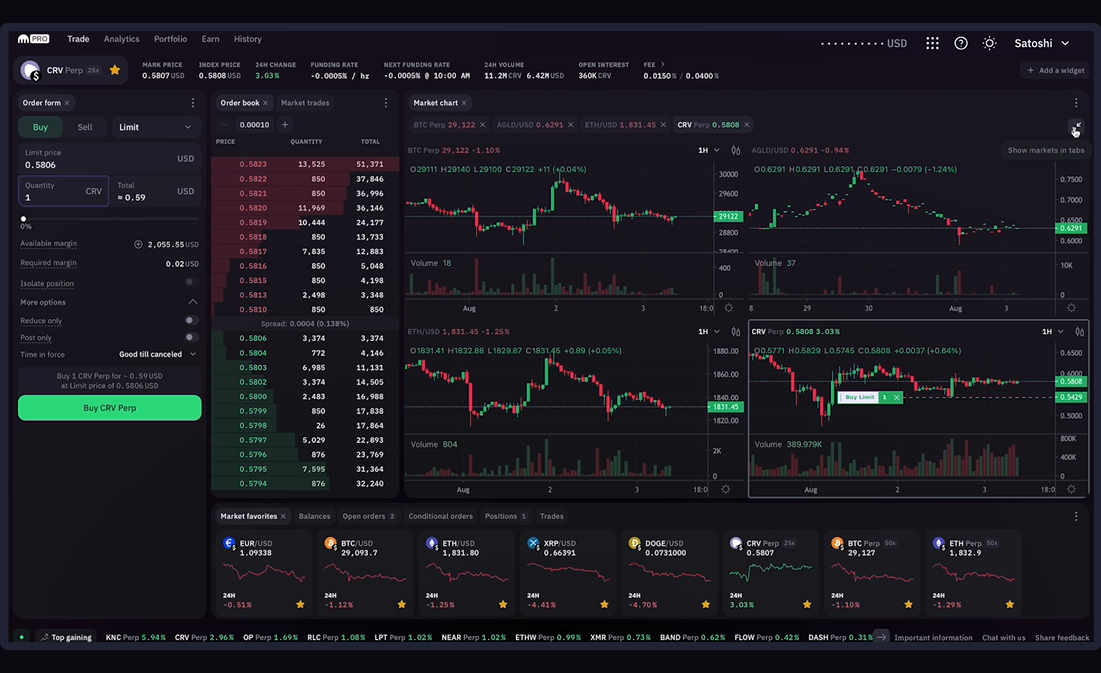Open the Earn menu
The height and width of the screenshot is (673, 1101).
210,39
